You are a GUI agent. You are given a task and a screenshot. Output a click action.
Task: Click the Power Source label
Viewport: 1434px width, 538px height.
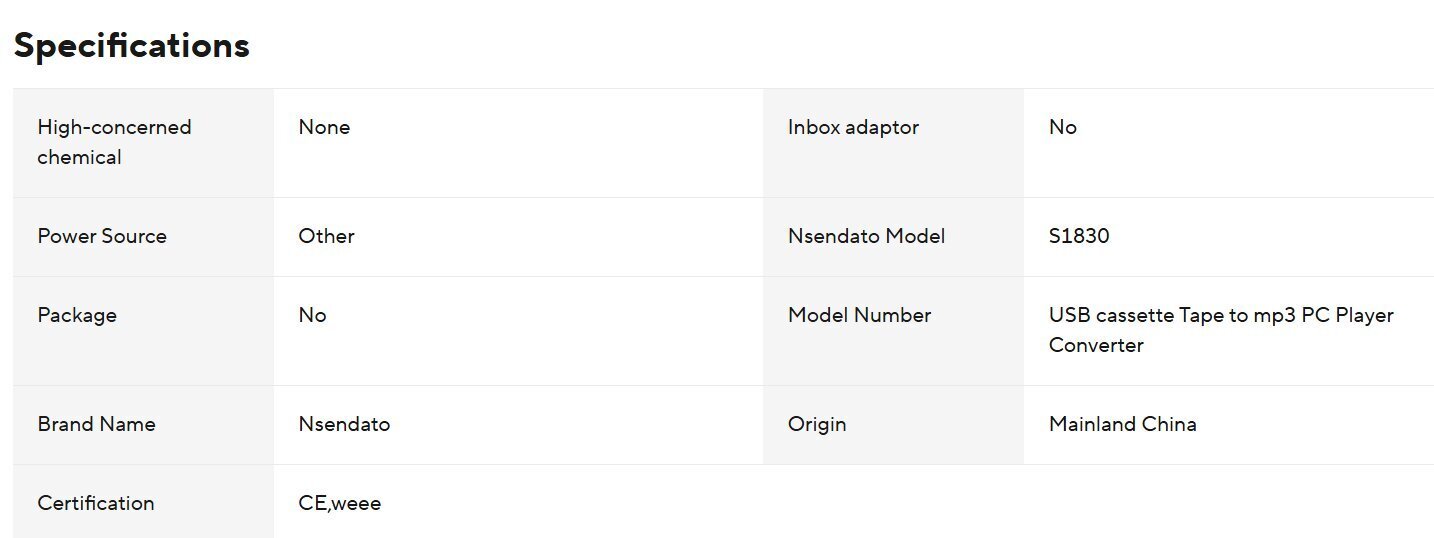(x=102, y=236)
